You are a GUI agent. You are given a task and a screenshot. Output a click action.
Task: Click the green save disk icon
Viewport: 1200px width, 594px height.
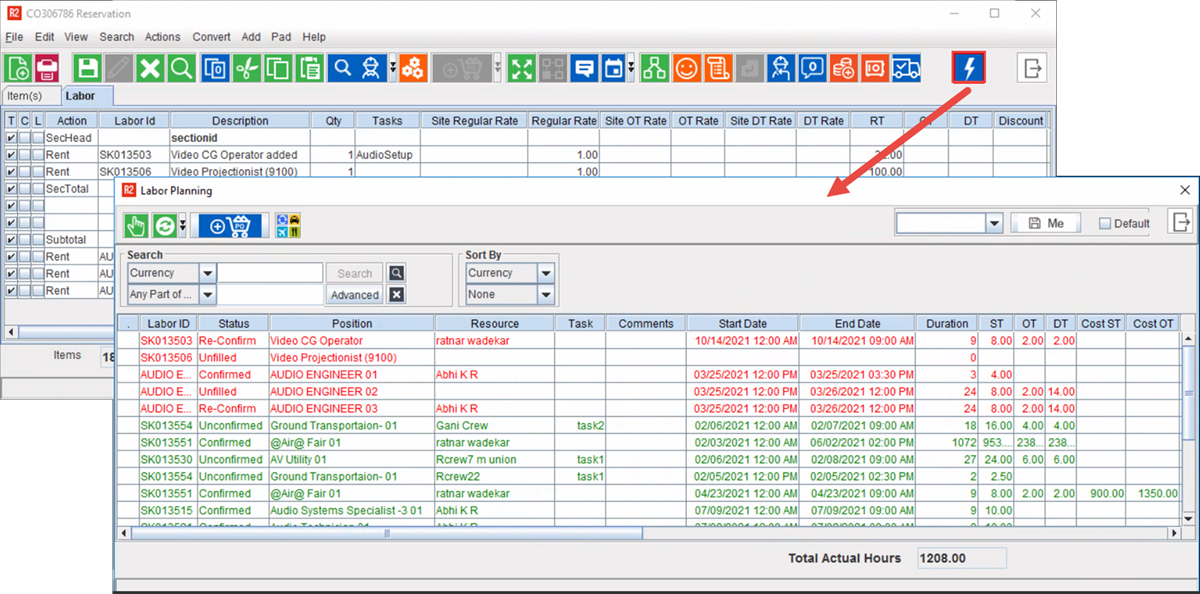[x=88, y=68]
